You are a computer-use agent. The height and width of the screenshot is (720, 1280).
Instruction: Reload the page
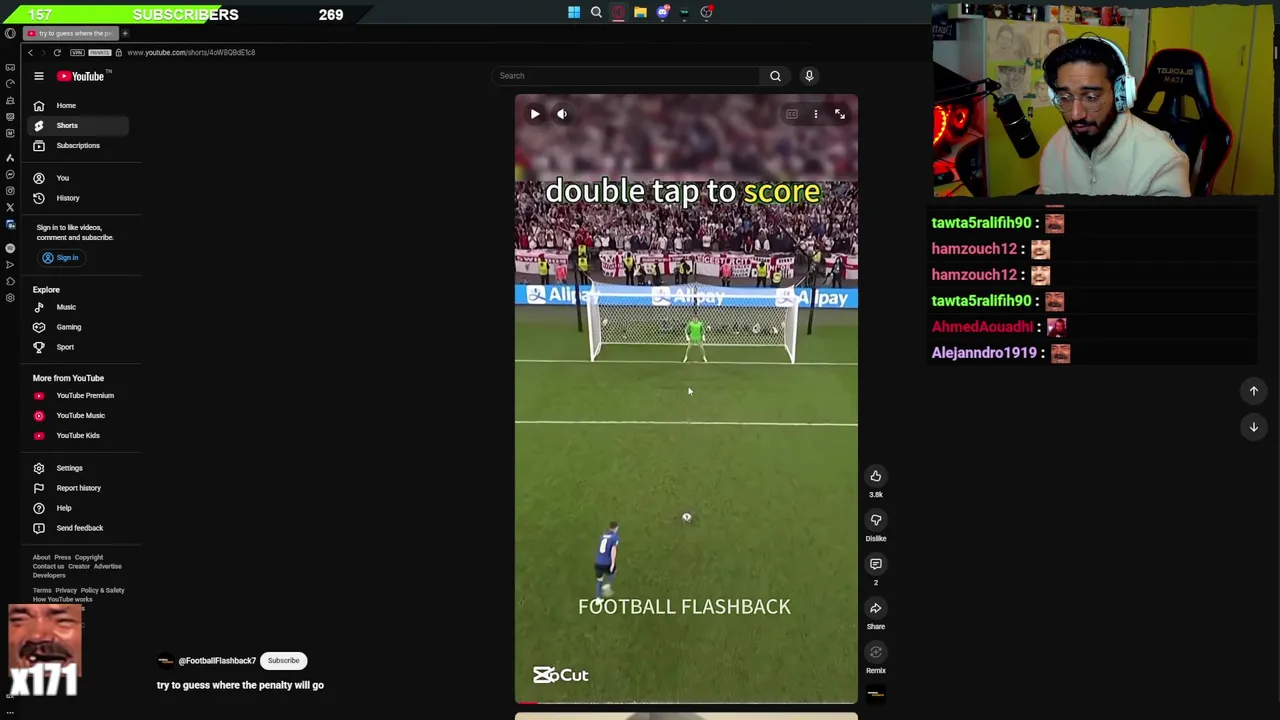[x=57, y=52]
